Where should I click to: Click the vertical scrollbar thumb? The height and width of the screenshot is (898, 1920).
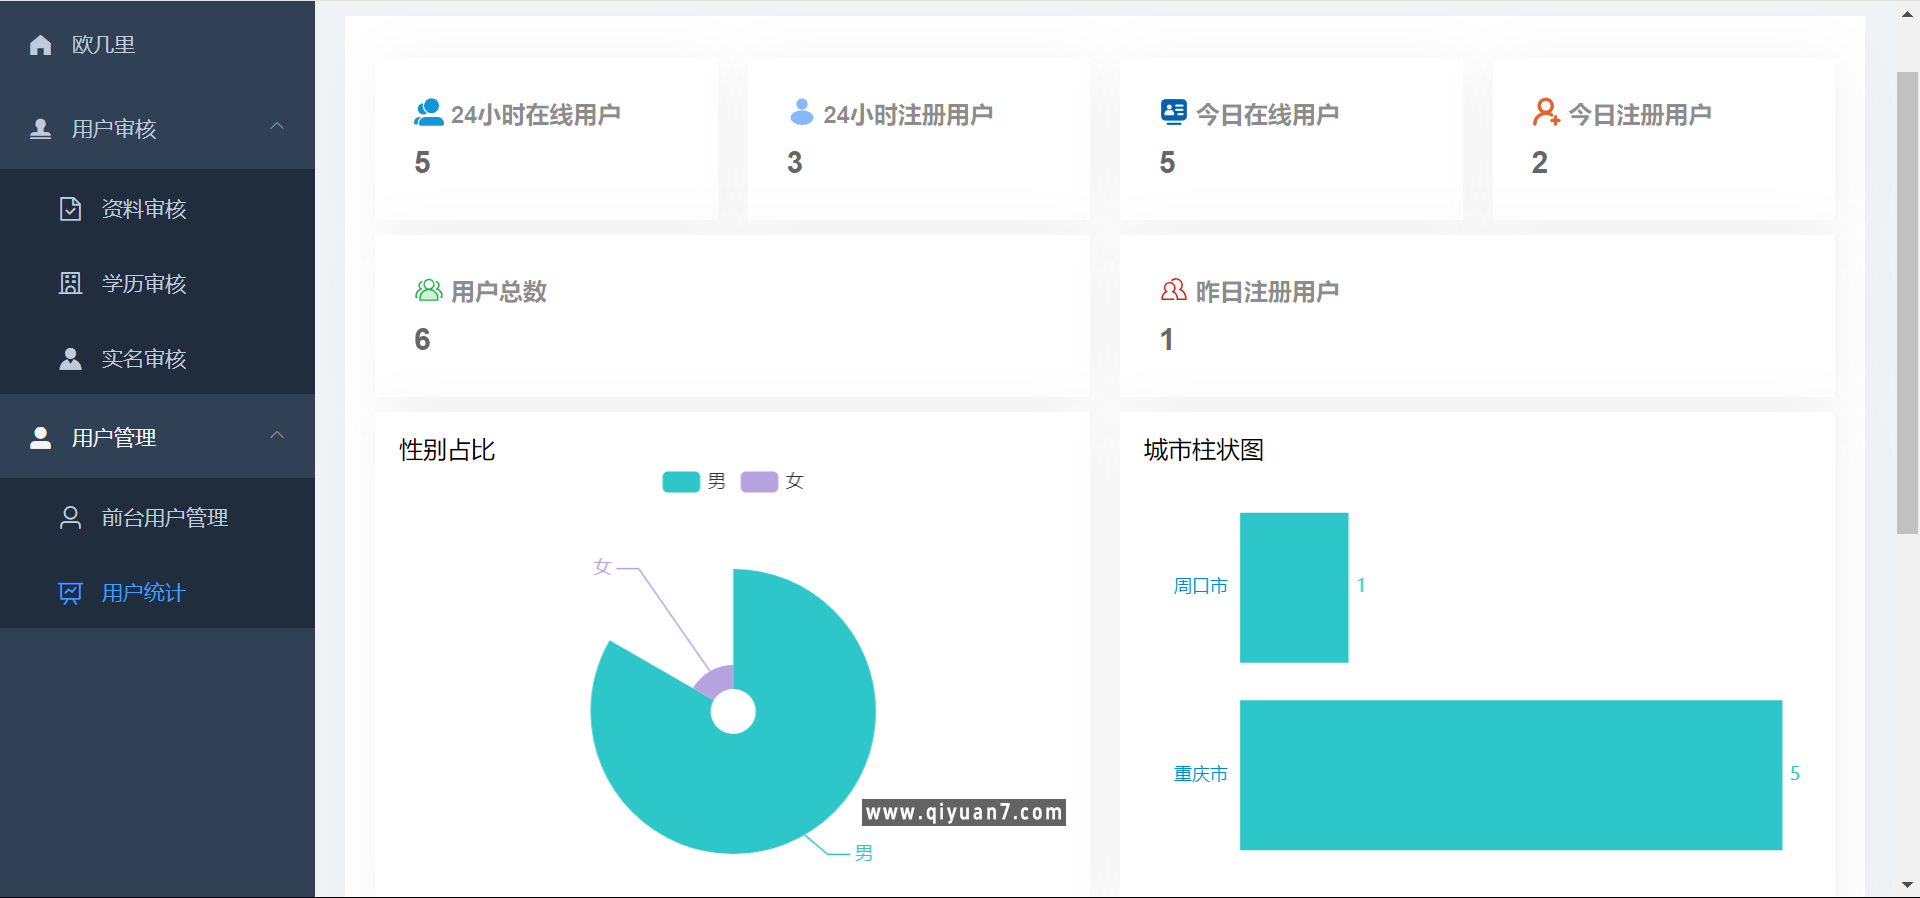[x=1907, y=300]
